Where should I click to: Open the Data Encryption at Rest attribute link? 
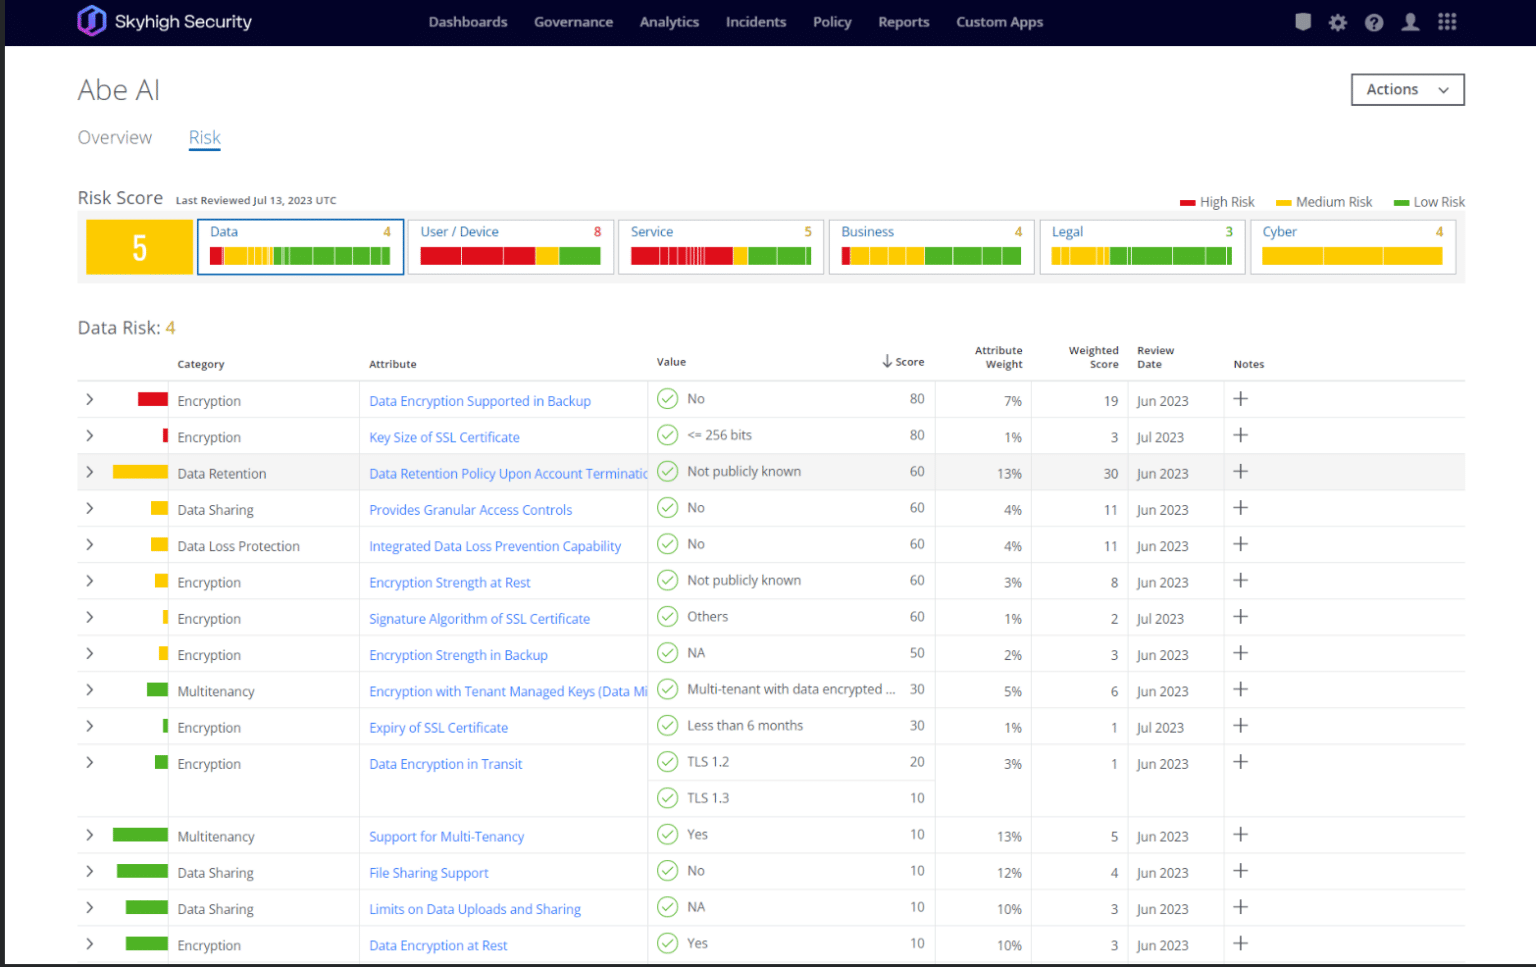click(x=438, y=945)
